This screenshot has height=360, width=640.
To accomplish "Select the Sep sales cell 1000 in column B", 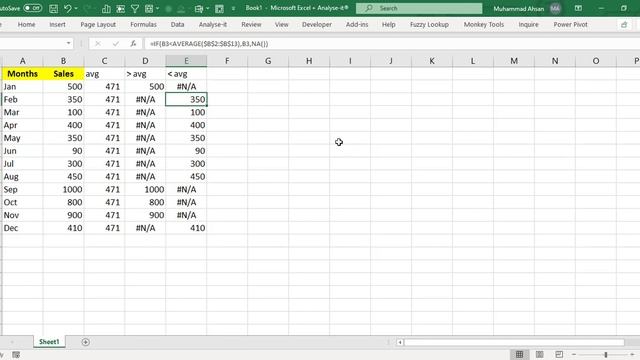I will [x=63, y=189].
